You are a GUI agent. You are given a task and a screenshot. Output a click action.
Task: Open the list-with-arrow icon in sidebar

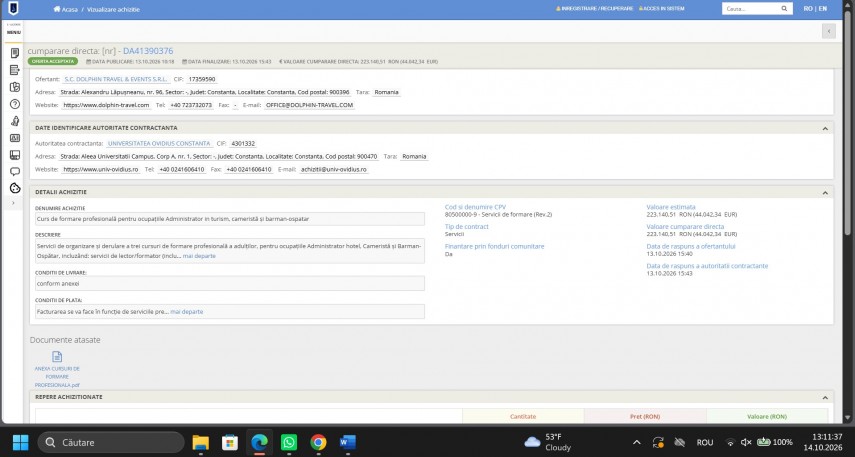coord(15,70)
